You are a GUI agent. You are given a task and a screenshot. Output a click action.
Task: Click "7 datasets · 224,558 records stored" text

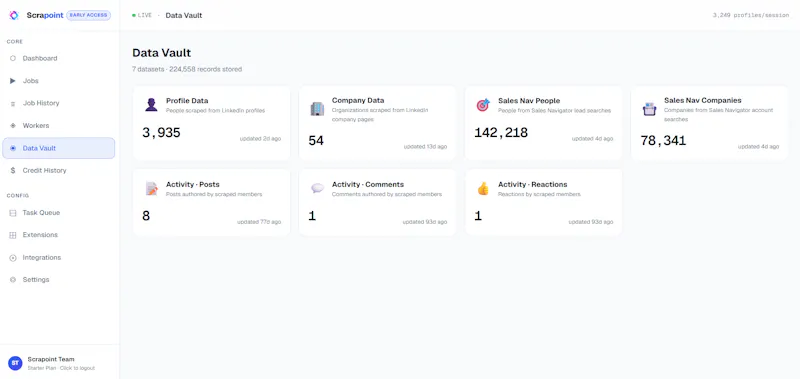click(187, 69)
